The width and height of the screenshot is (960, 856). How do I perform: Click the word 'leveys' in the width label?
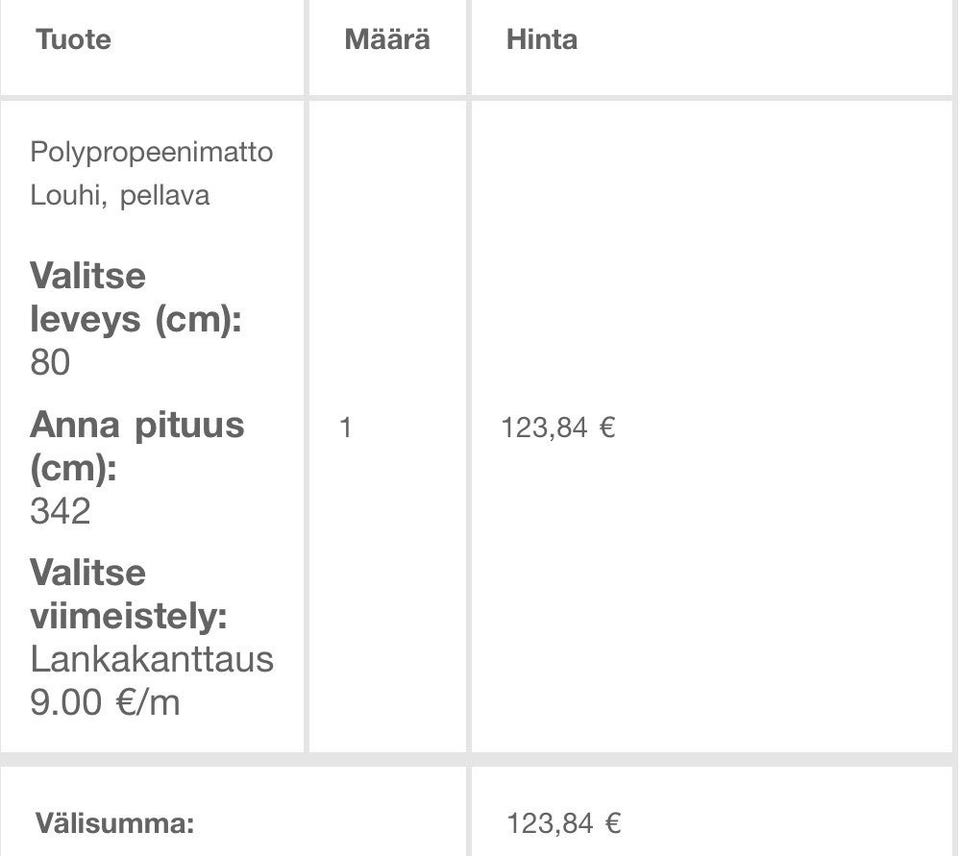(x=86, y=320)
